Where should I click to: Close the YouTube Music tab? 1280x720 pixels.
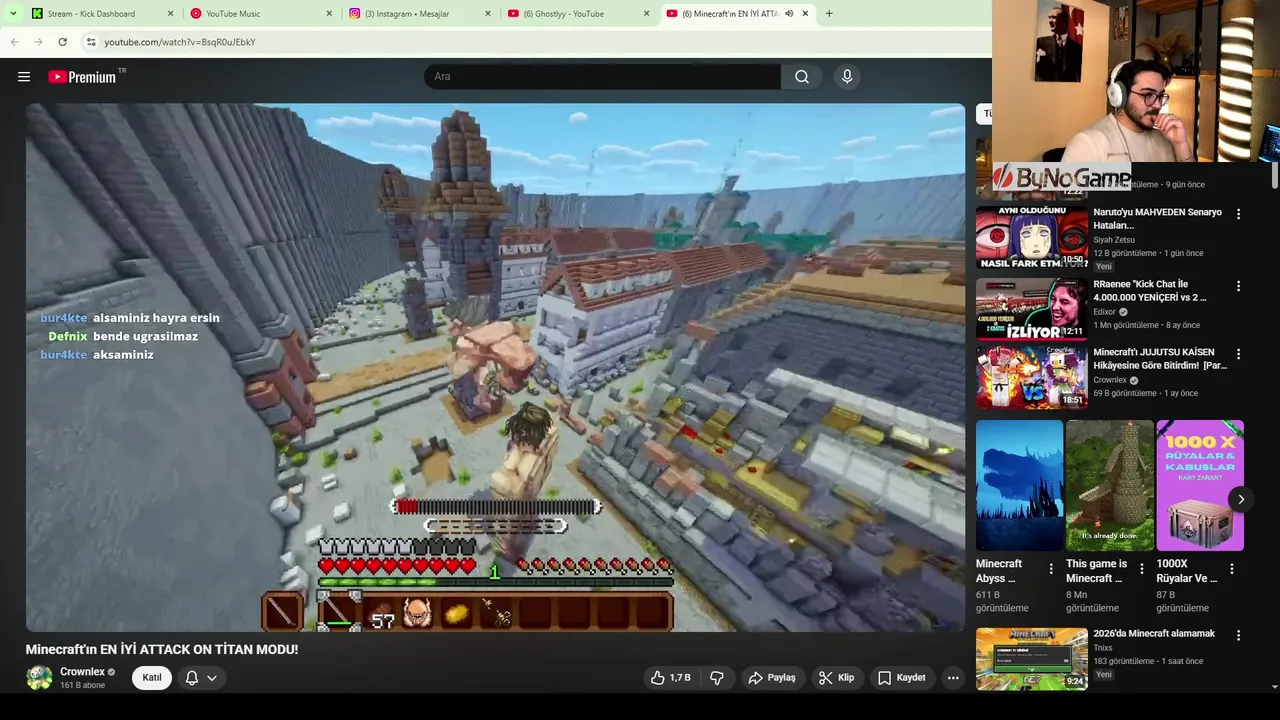pos(329,14)
